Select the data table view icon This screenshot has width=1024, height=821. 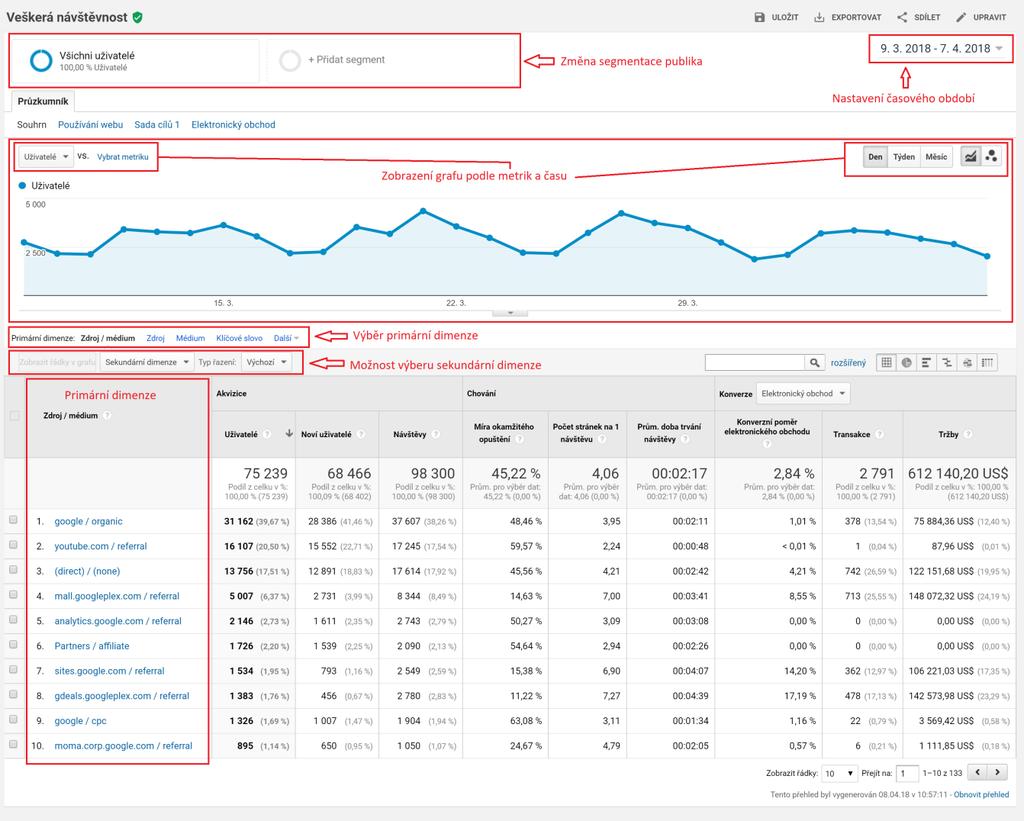886,362
